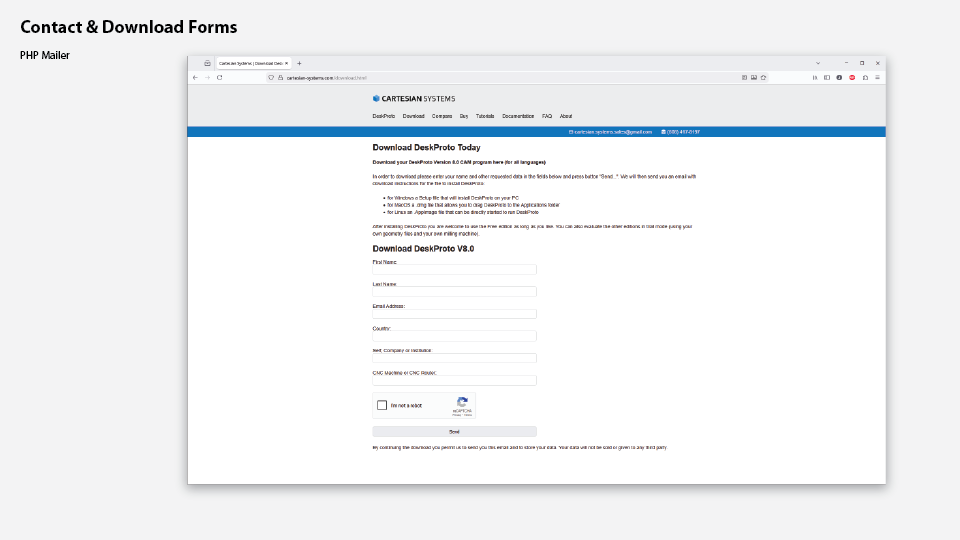Image resolution: width=960 pixels, height=540 pixels.
Task: Select the FAQ navigation link
Action: click(547, 116)
